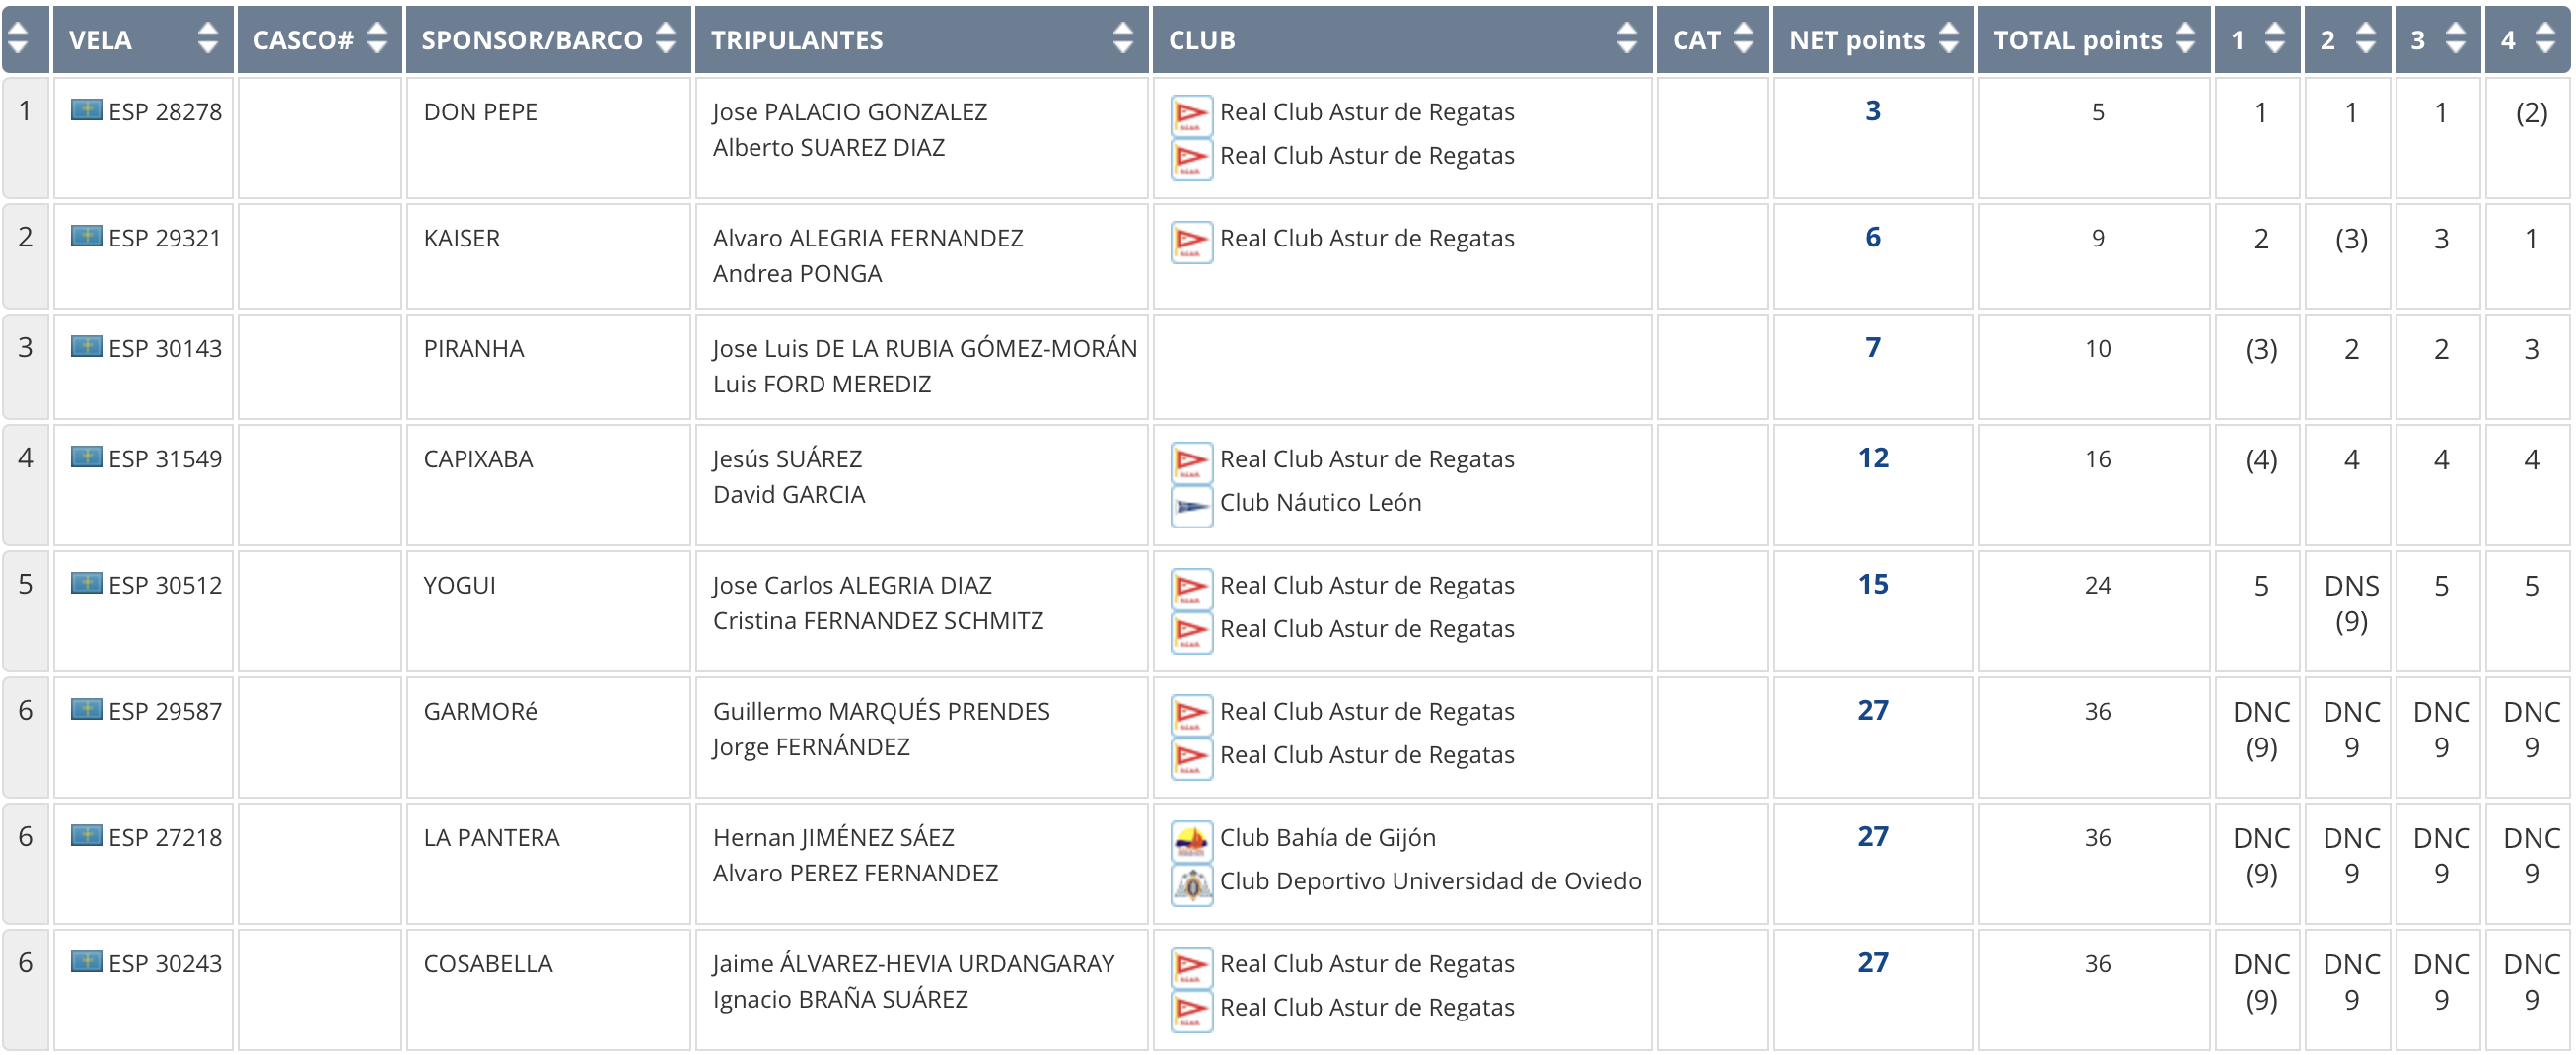Click crew name Alberto SUAREZ DIAZ
This screenshot has height=1055, width=2576.
click(x=829, y=147)
